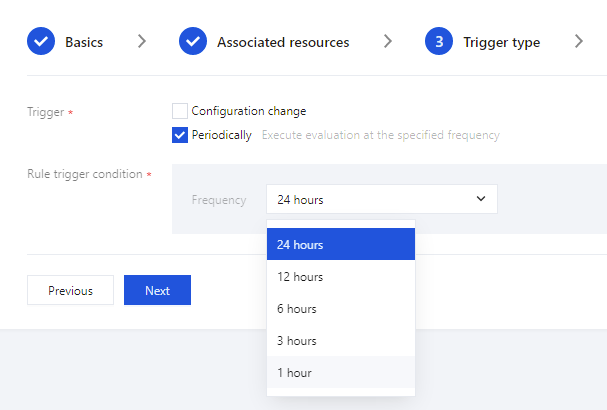This screenshot has width=607, height=410.
Task: Open the Basics step label
Action: click(84, 42)
